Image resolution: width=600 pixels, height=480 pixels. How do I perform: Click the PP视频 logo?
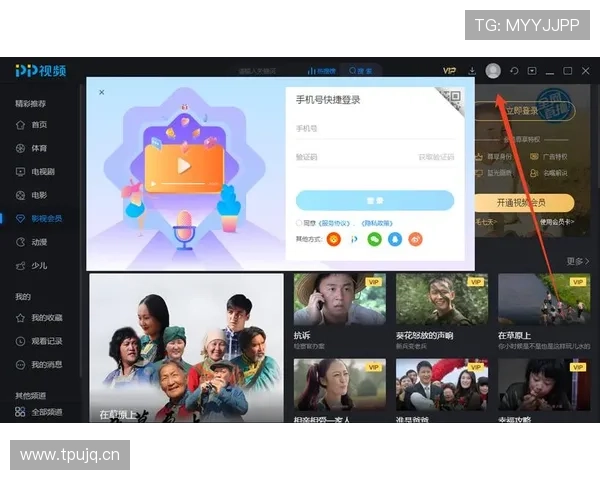pyautogui.click(x=41, y=70)
